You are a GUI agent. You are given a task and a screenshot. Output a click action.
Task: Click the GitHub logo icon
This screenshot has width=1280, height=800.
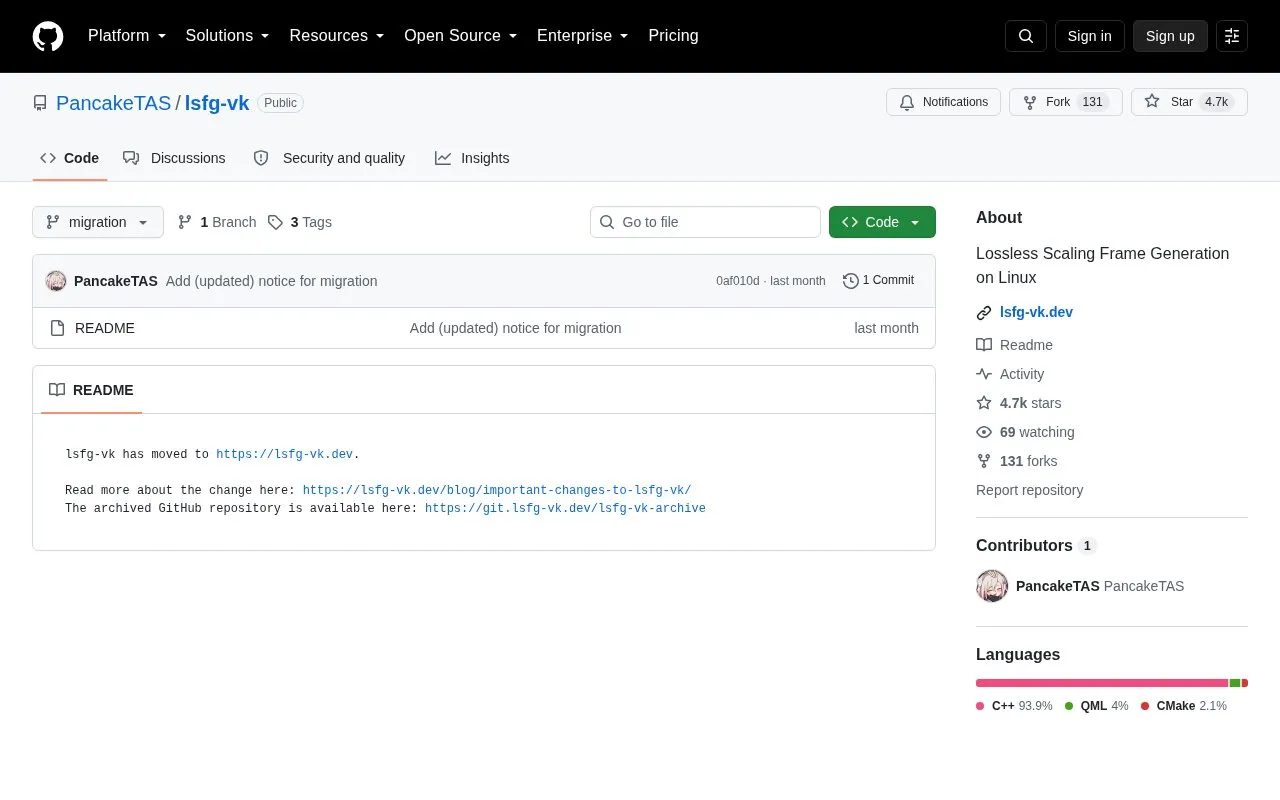point(48,36)
